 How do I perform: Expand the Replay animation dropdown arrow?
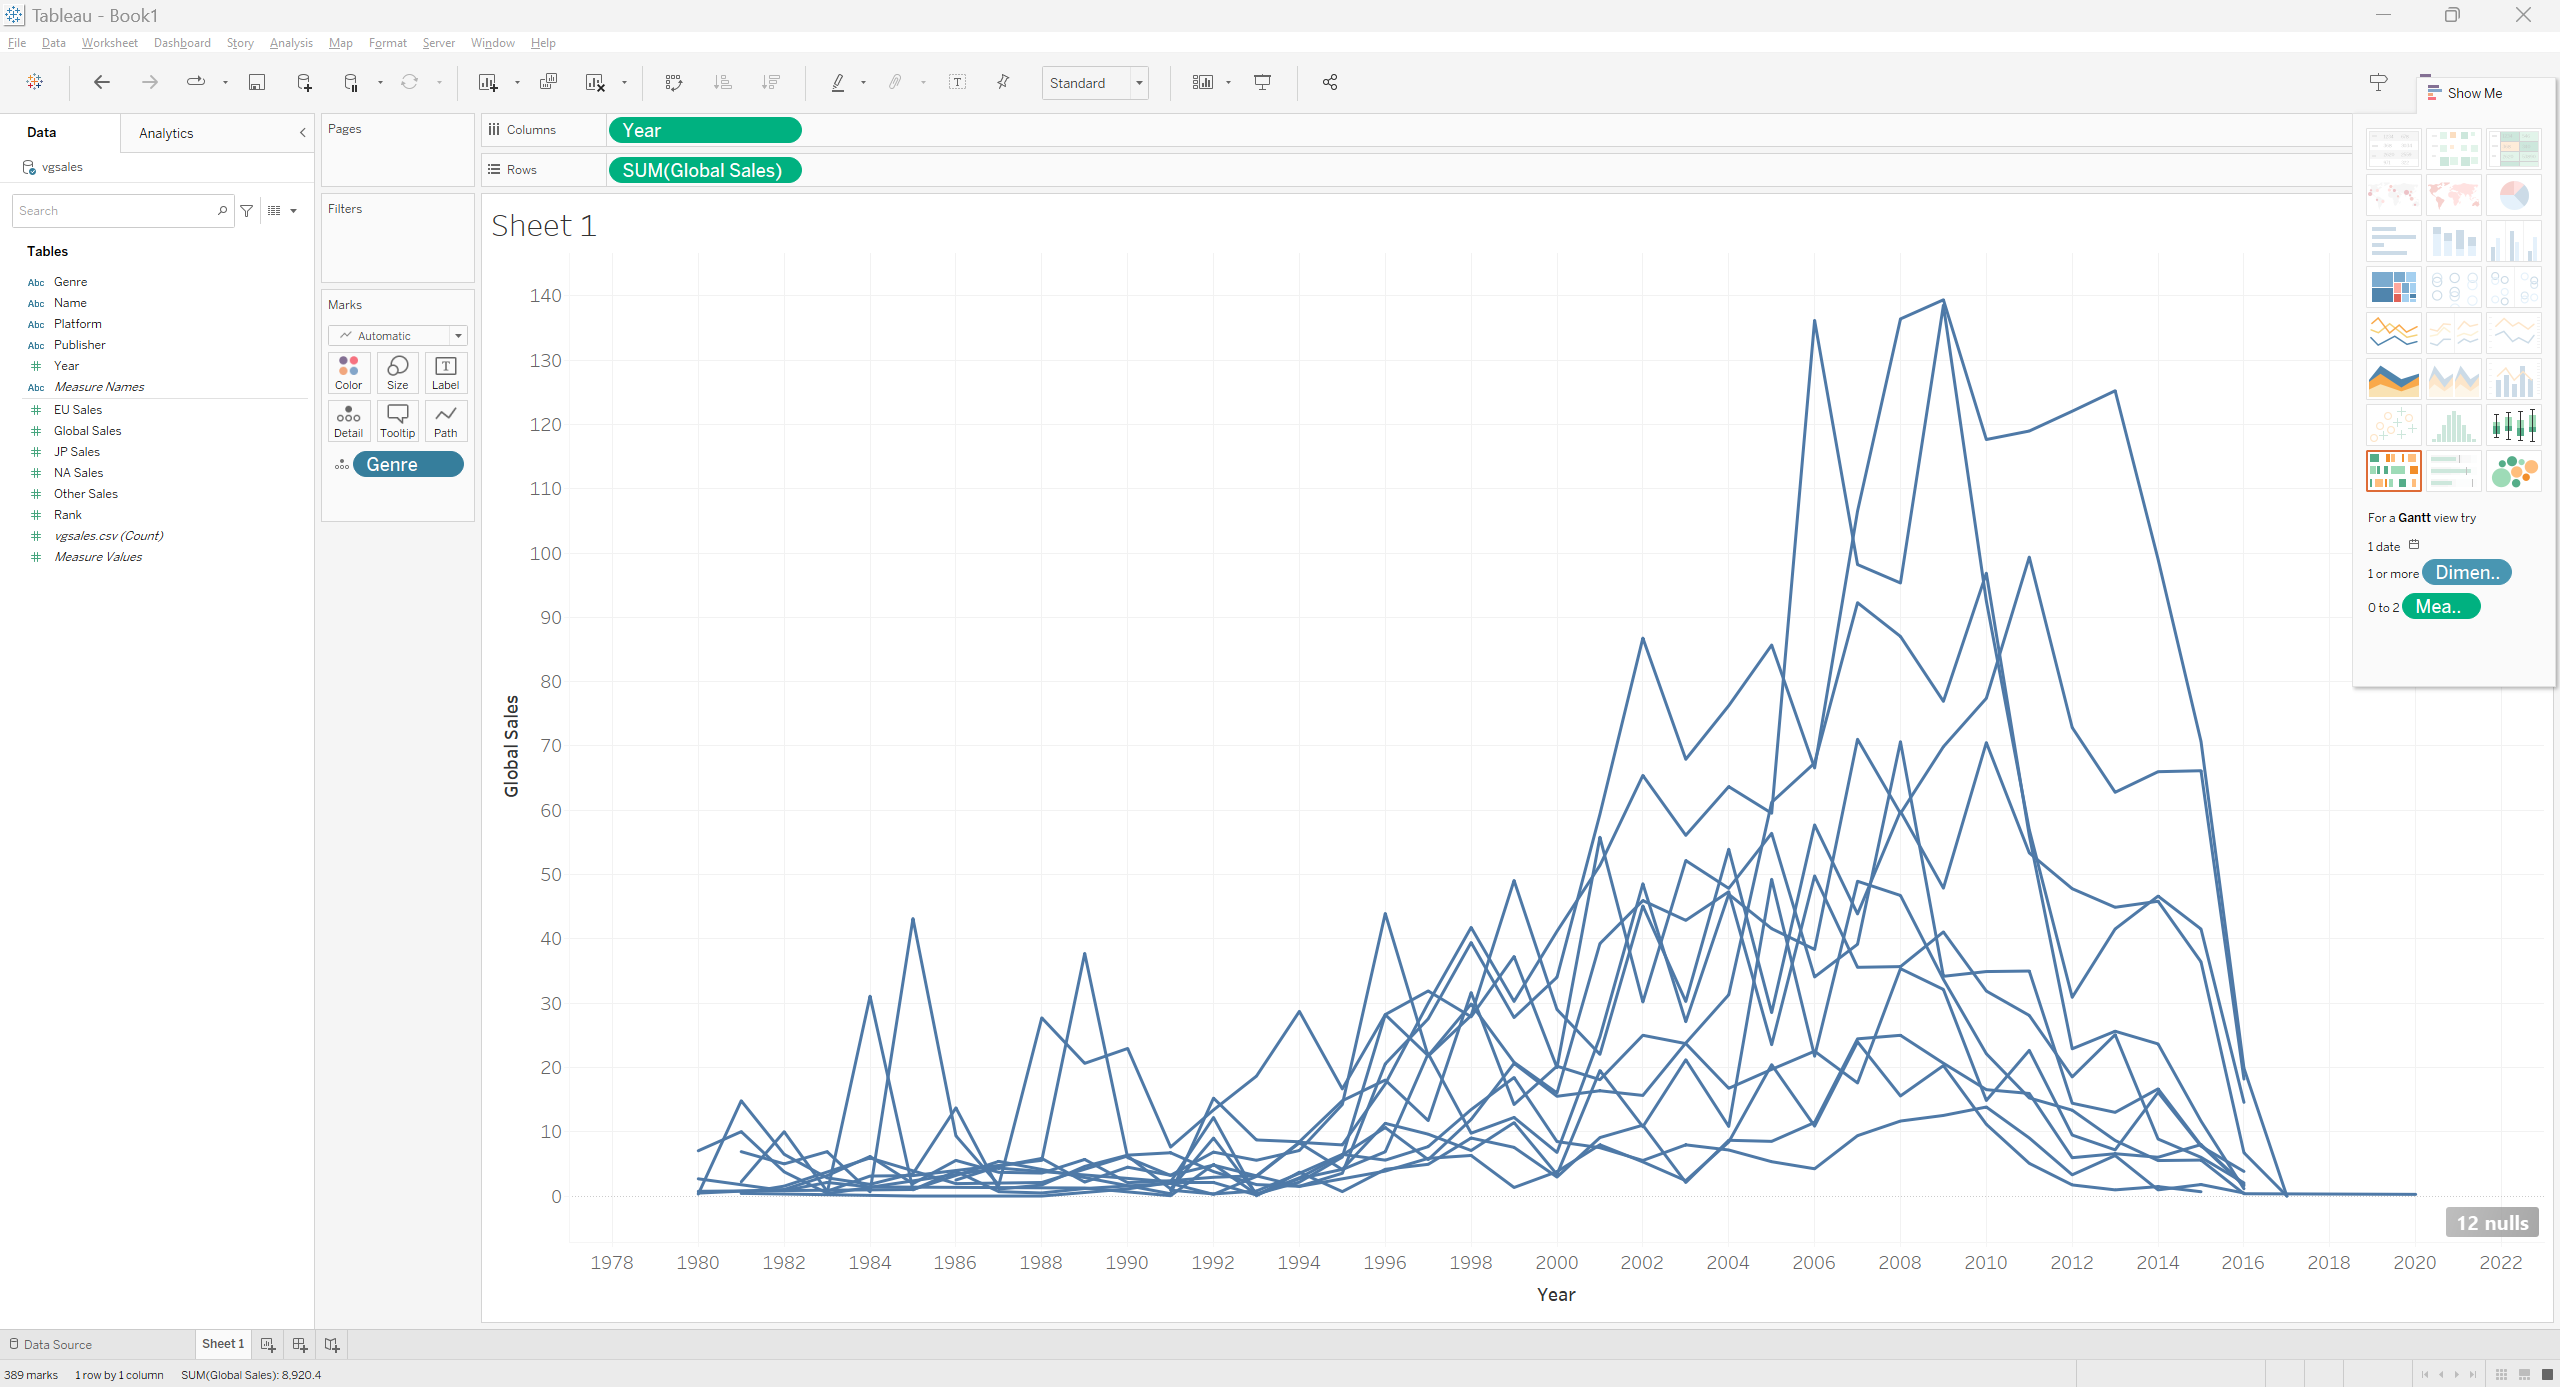225,83
